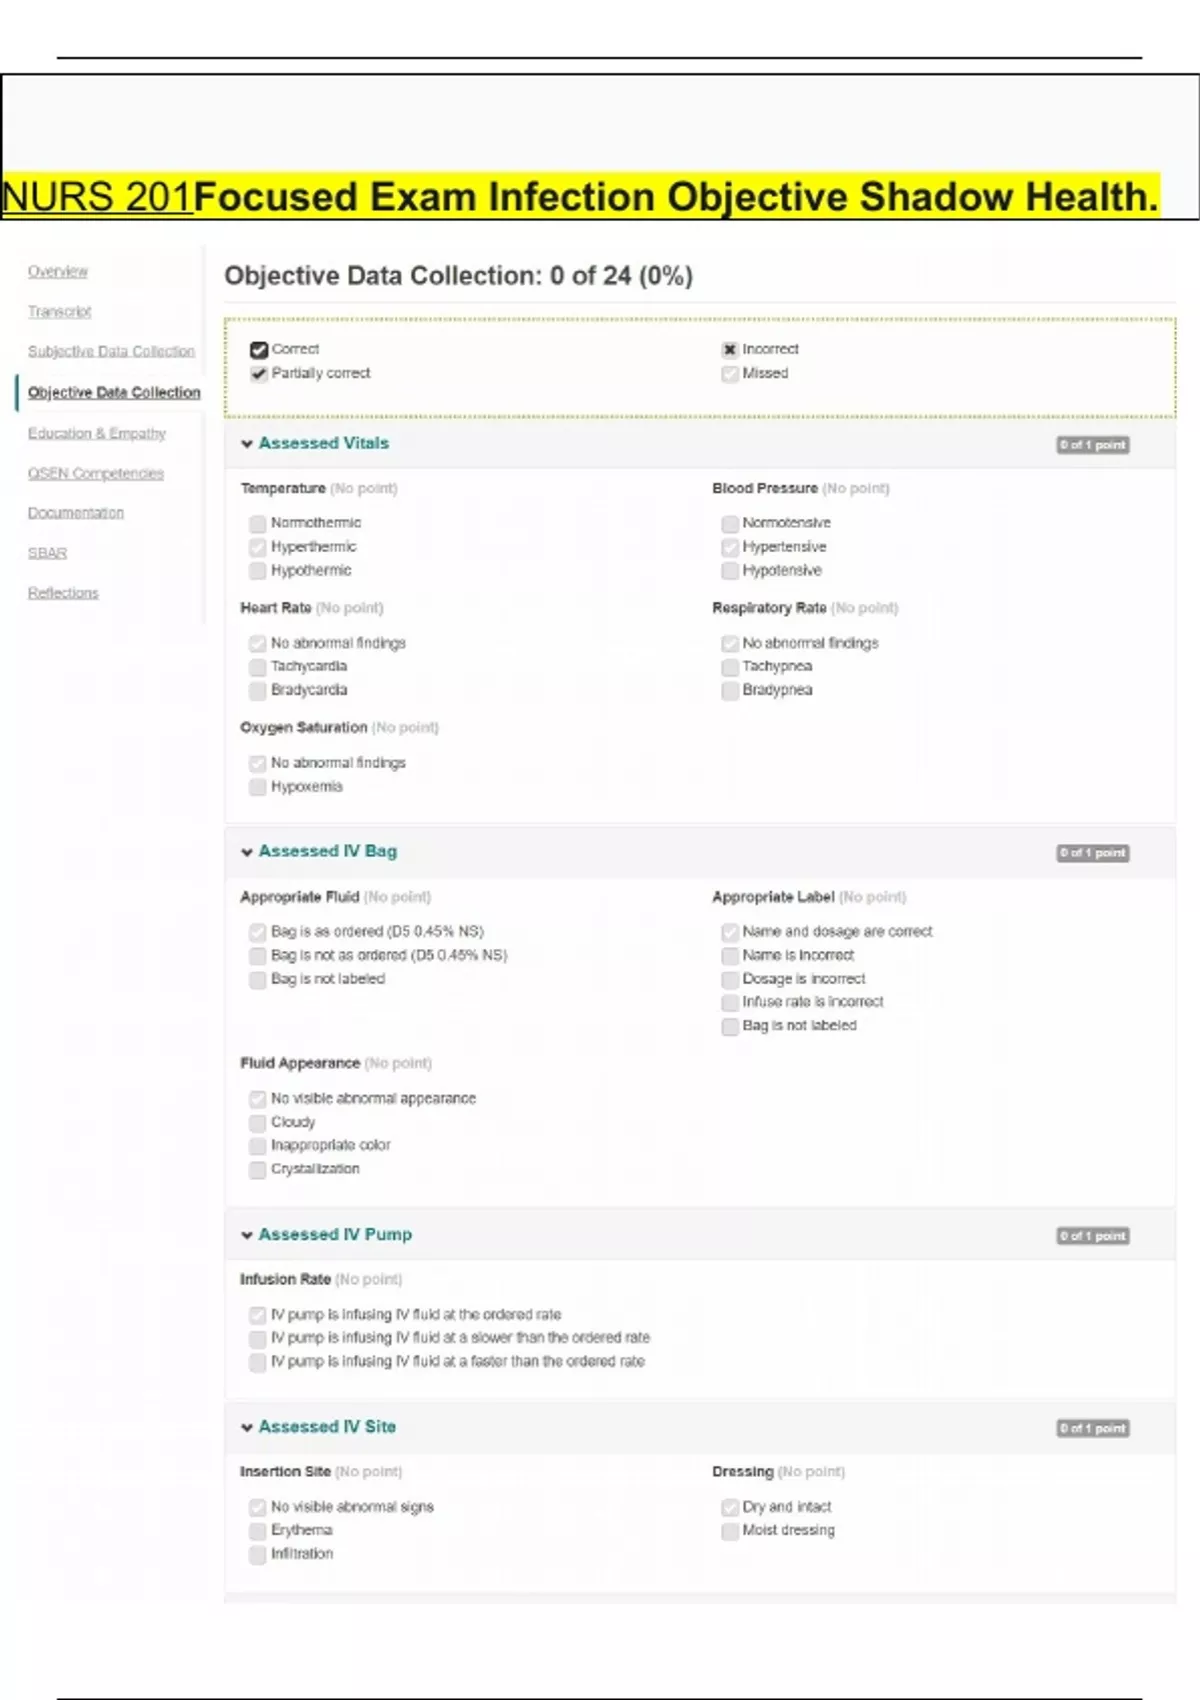Collapse the Assessed Vitals section
Viewport: 1200px width, 1700px height.
[x=247, y=444]
